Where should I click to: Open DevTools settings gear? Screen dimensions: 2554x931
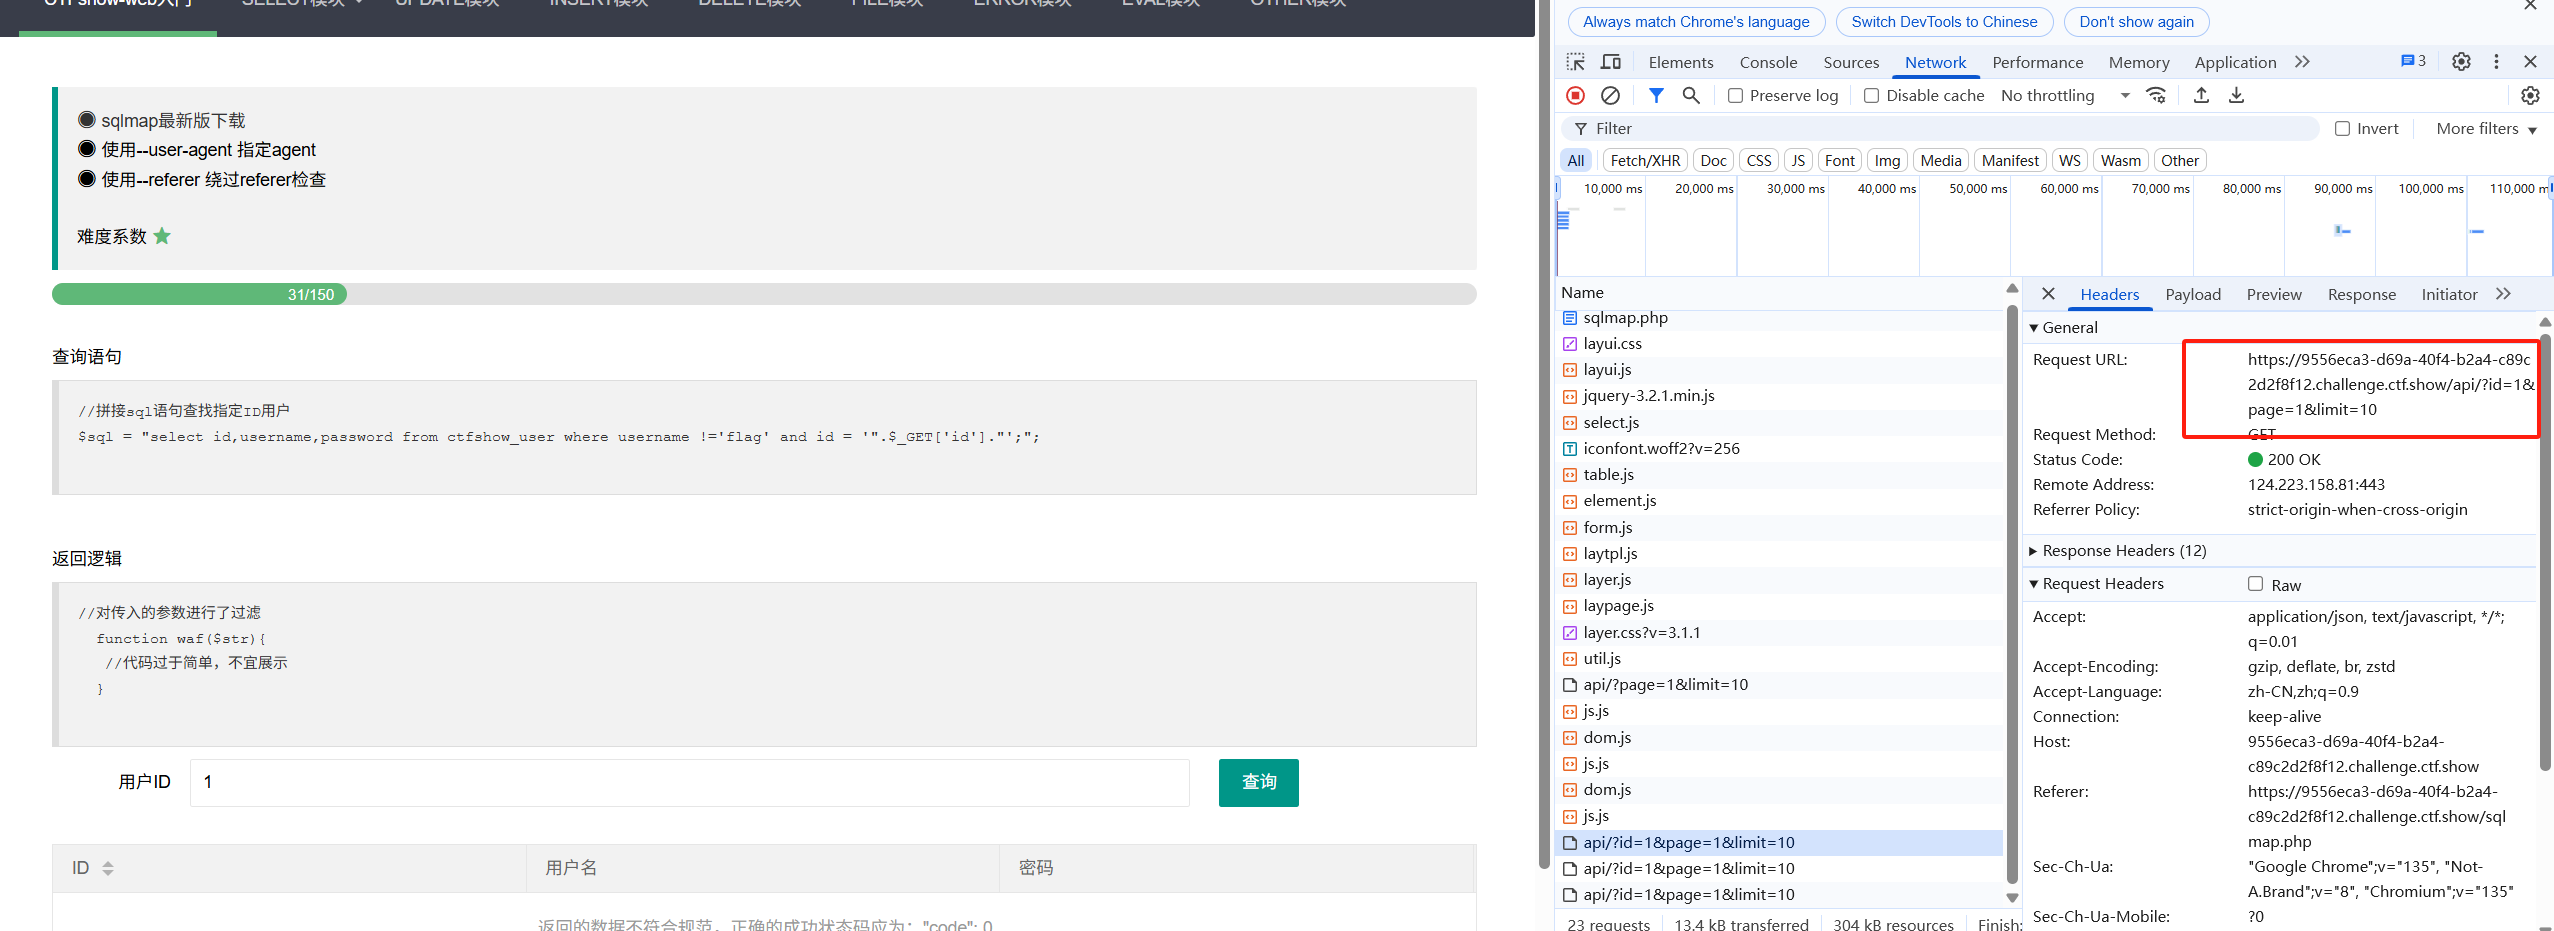(2461, 62)
